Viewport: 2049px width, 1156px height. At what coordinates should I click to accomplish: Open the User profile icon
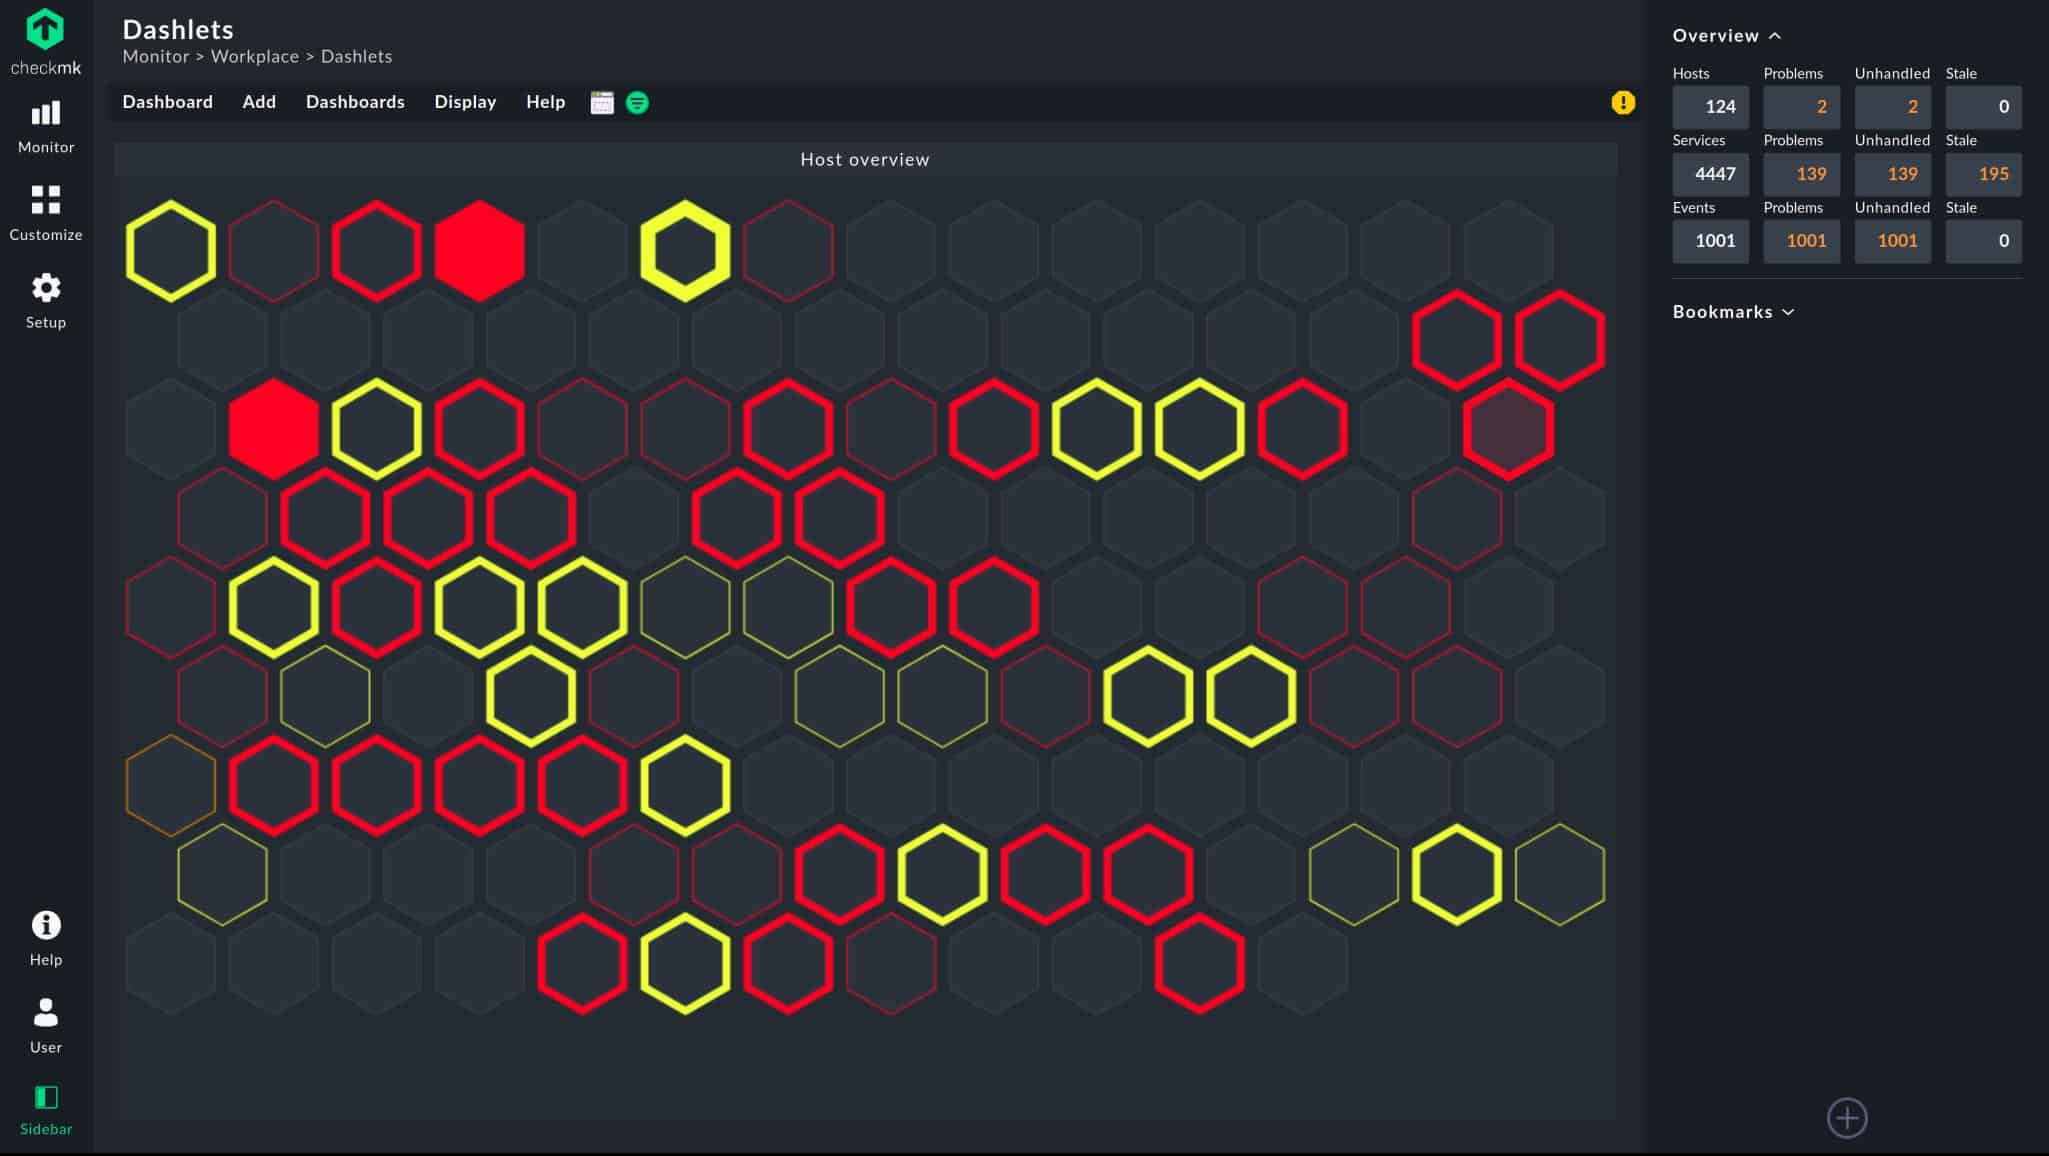point(46,1012)
